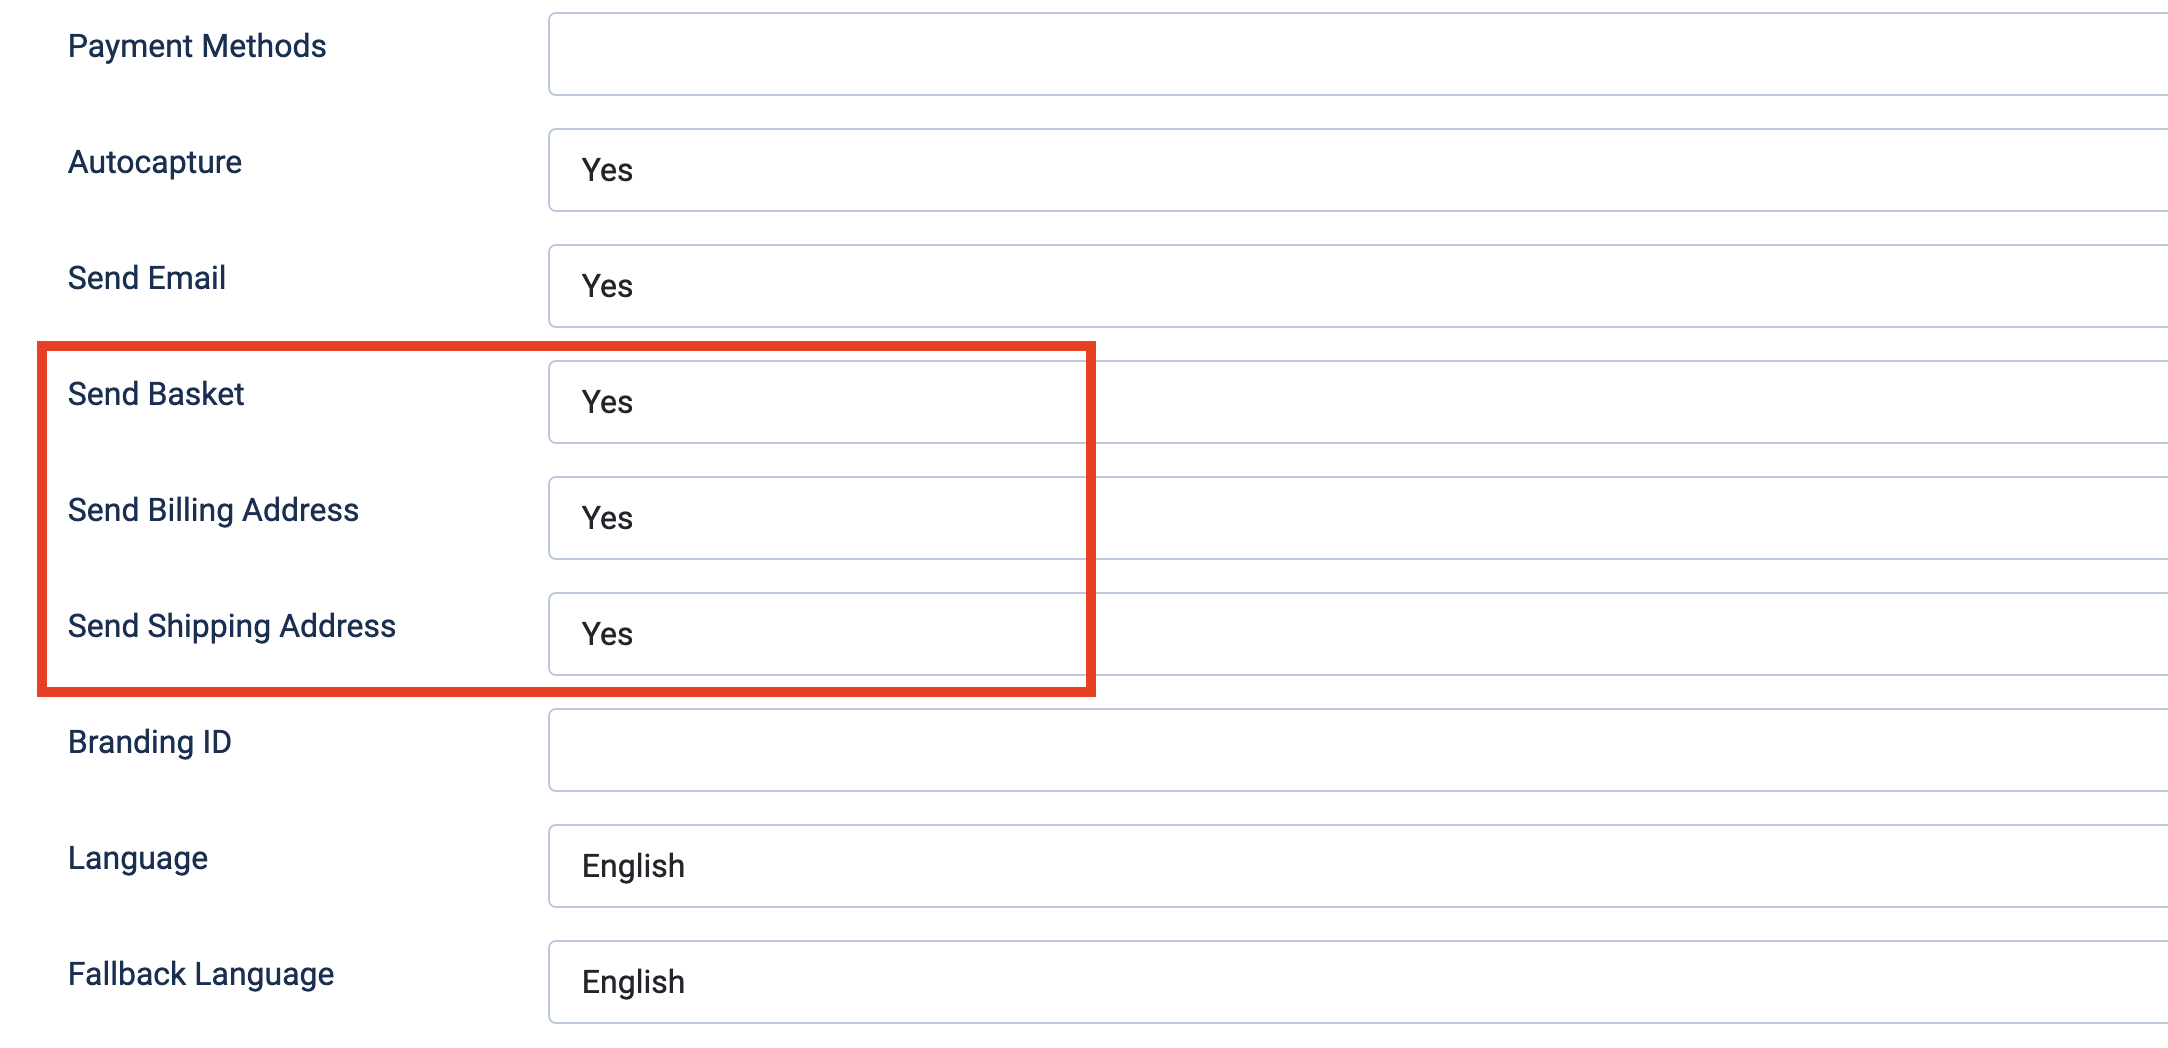
Task: Select the English value for Language
Action: point(634,866)
